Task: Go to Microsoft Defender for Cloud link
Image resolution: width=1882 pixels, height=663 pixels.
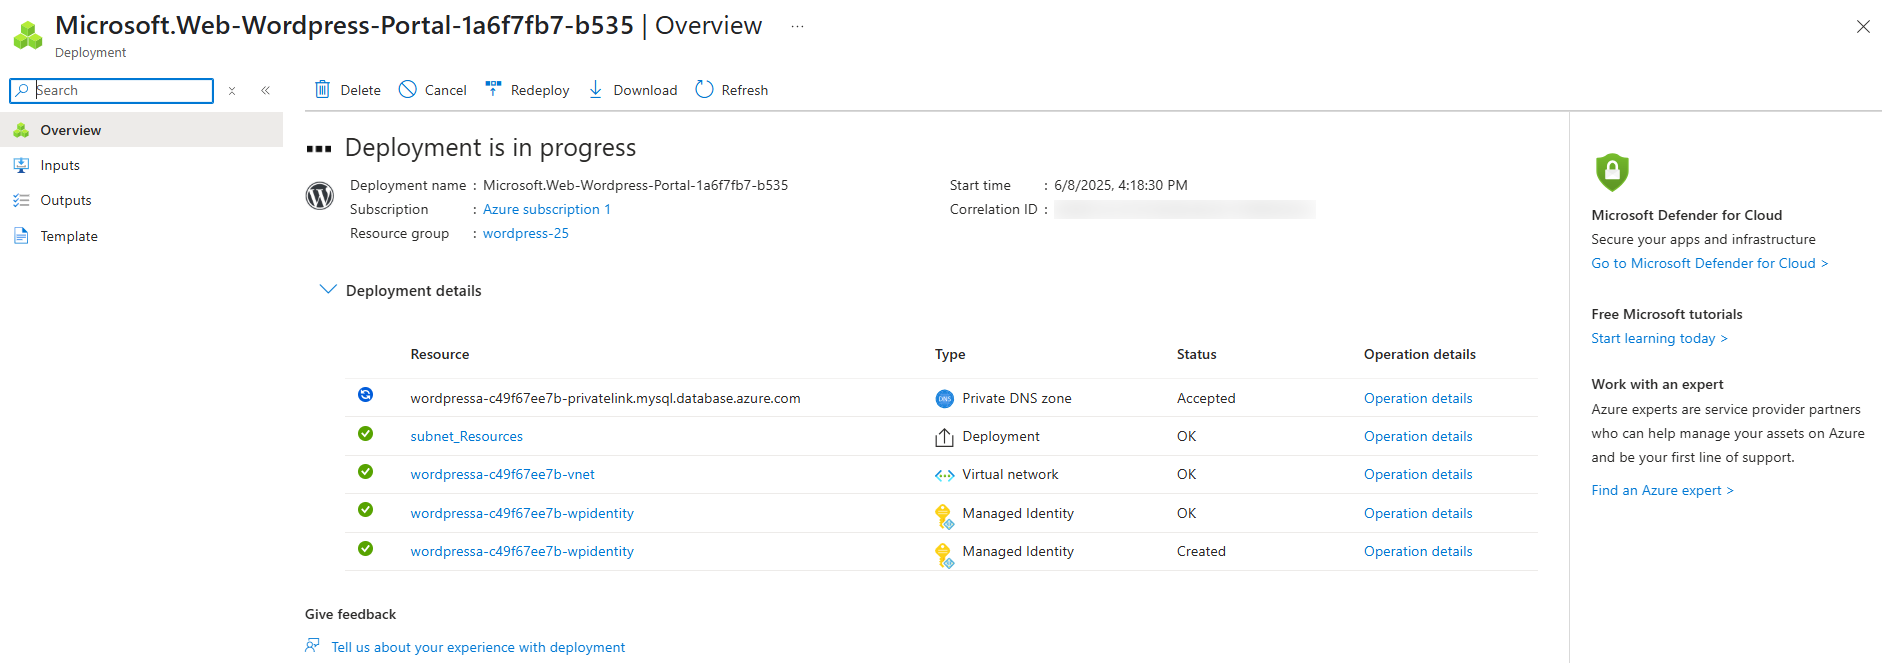Action: click(x=1710, y=263)
